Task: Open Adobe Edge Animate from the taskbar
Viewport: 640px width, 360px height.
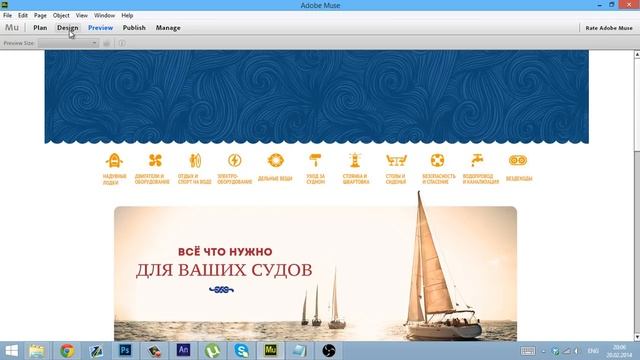Action: [183, 351]
